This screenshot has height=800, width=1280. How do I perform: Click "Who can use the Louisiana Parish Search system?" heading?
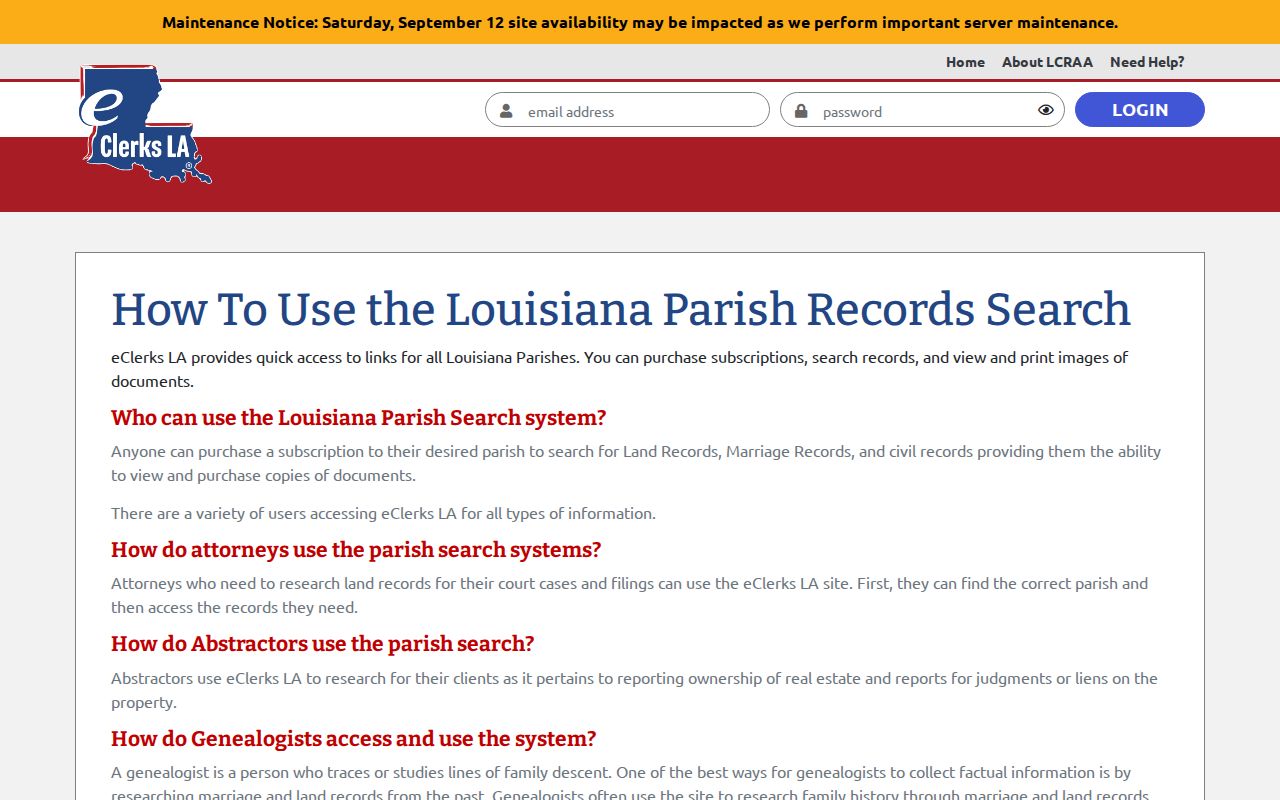(359, 418)
